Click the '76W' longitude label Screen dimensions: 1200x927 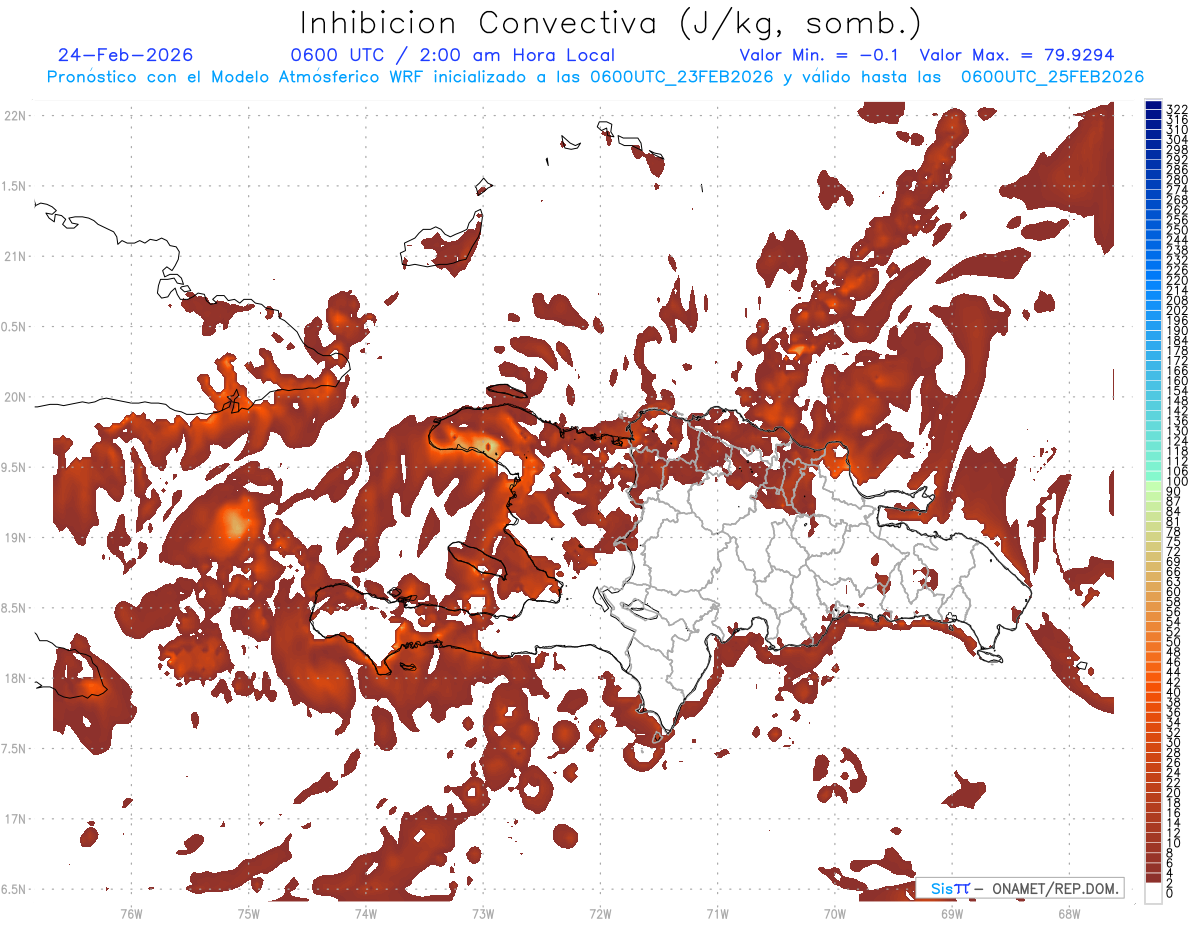pos(131,914)
